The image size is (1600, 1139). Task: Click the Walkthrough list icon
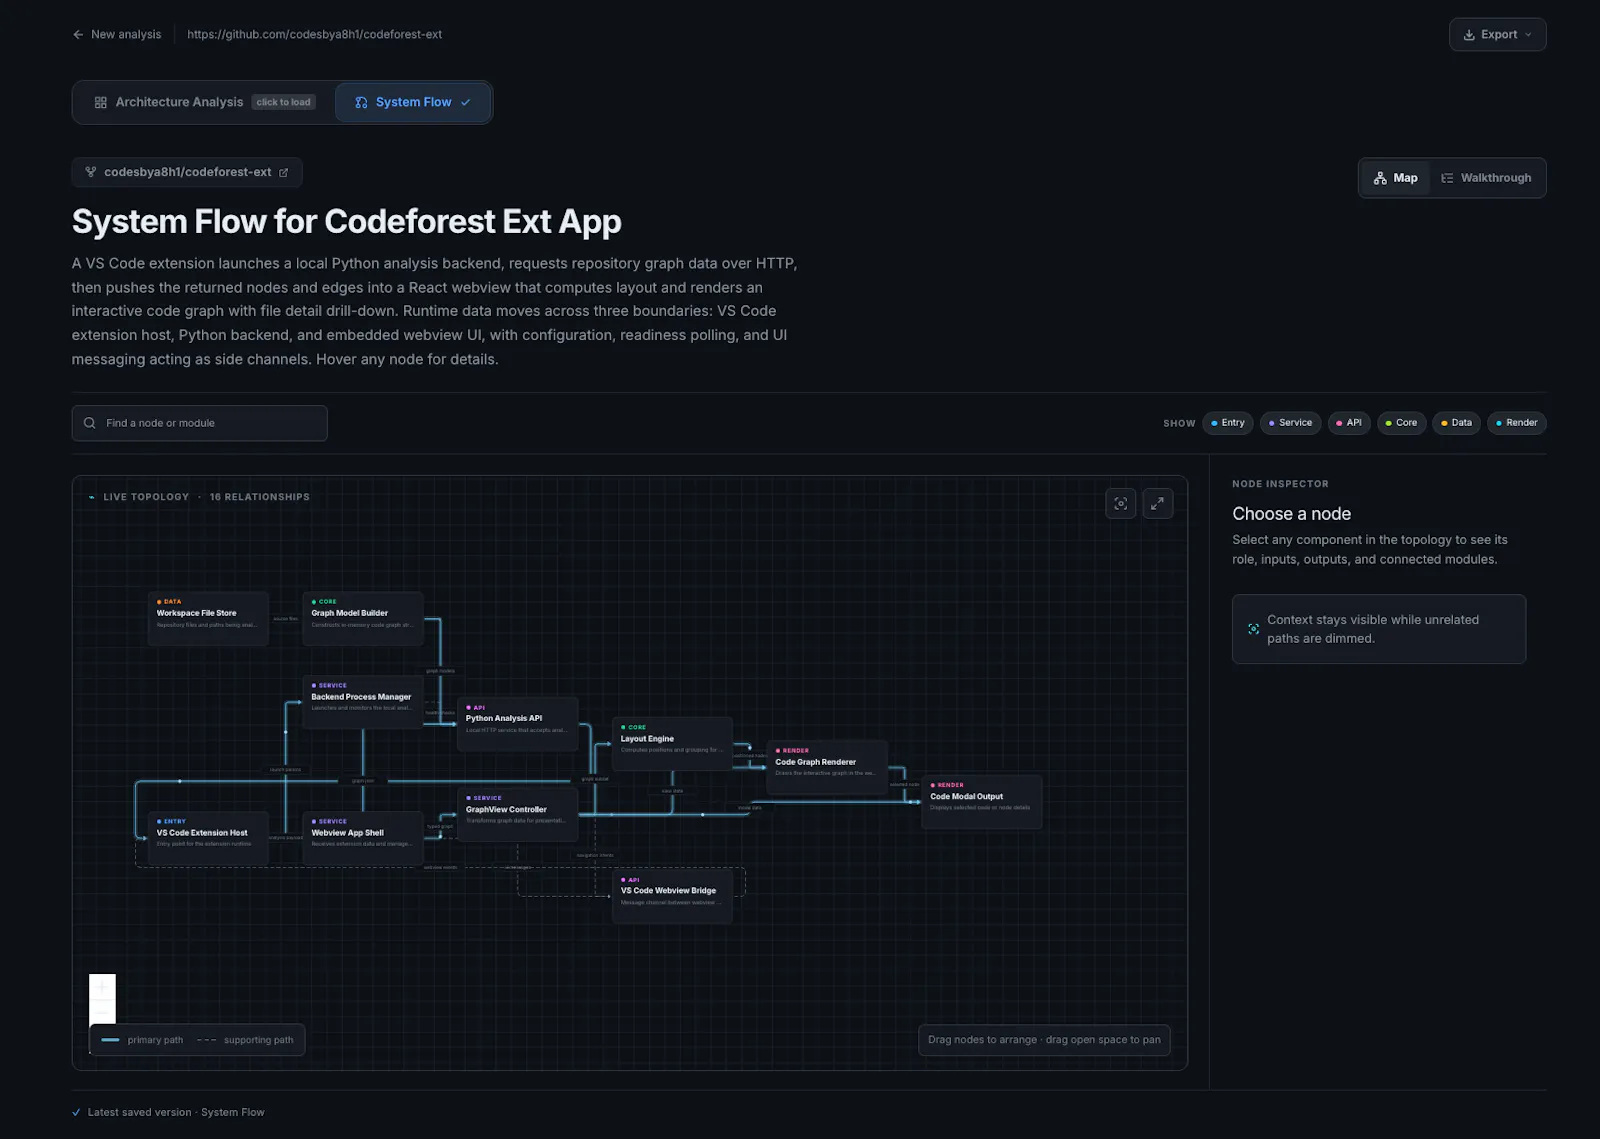(x=1447, y=178)
